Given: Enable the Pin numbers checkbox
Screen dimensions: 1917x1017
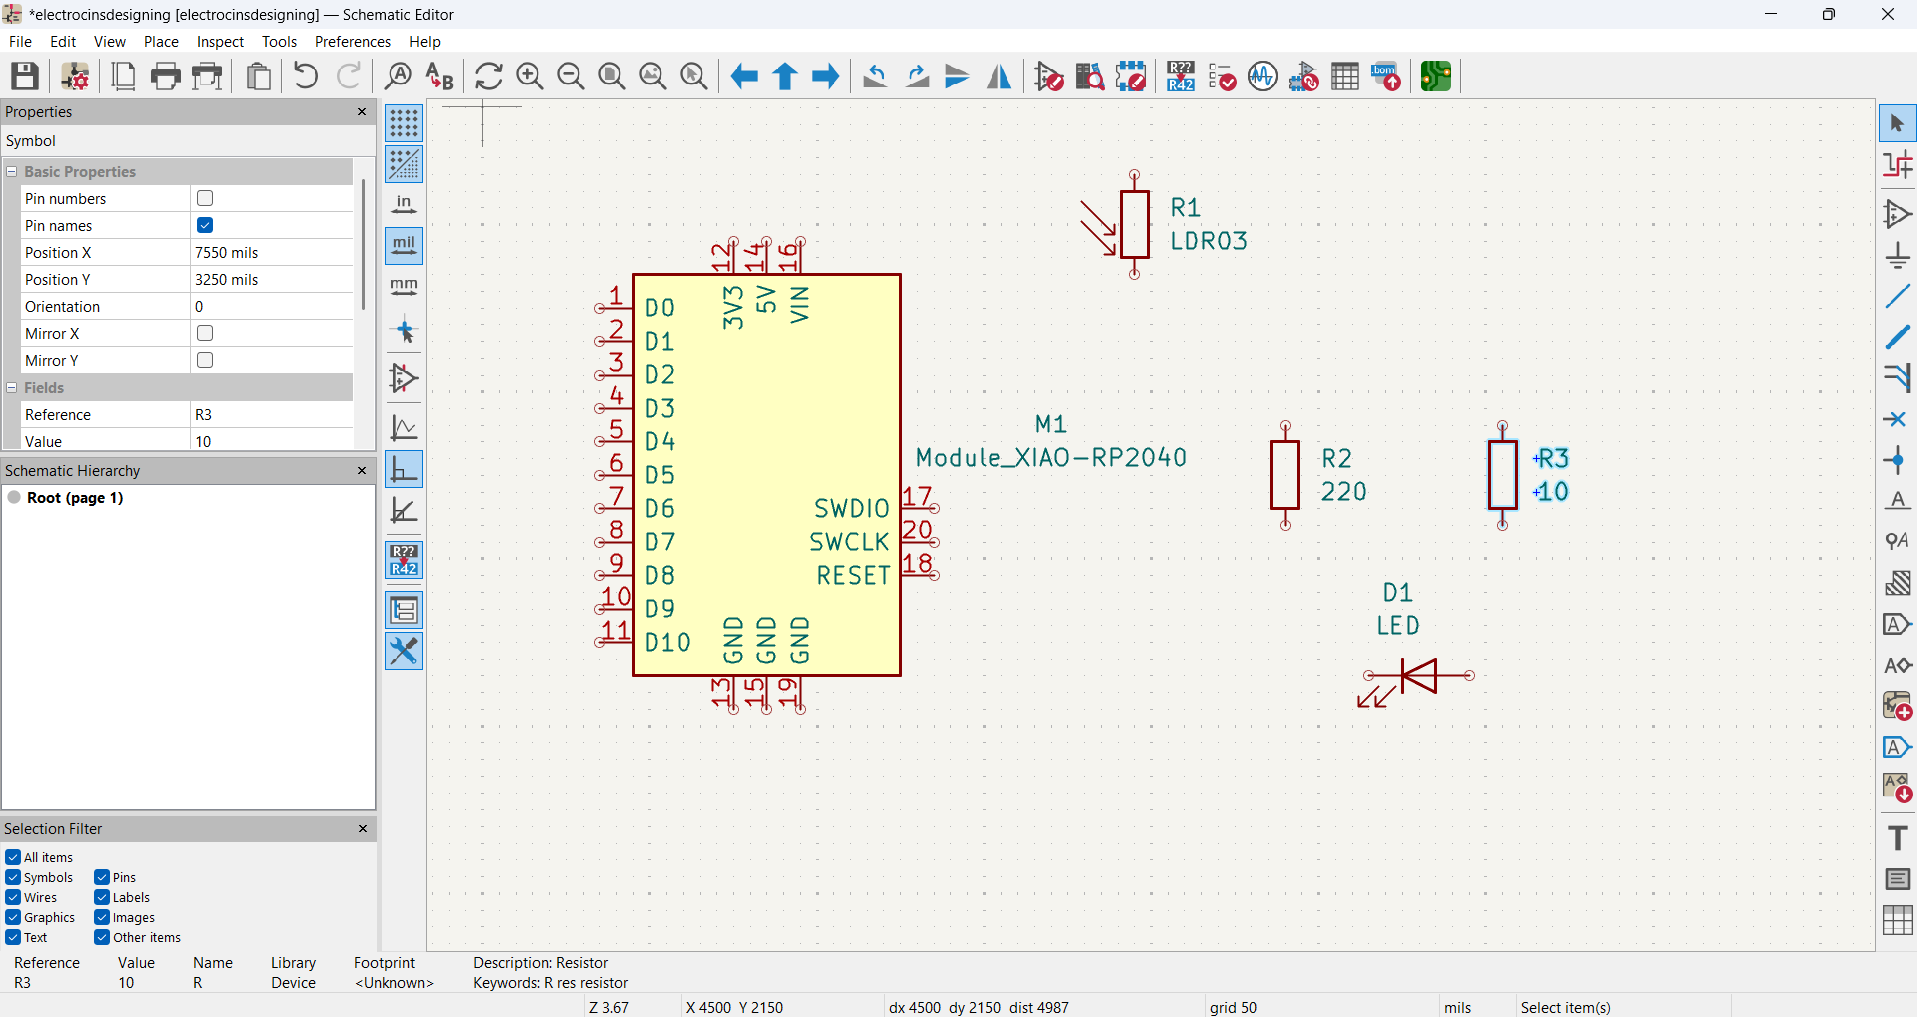Looking at the screenshot, I should pyautogui.click(x=205, y=198).
